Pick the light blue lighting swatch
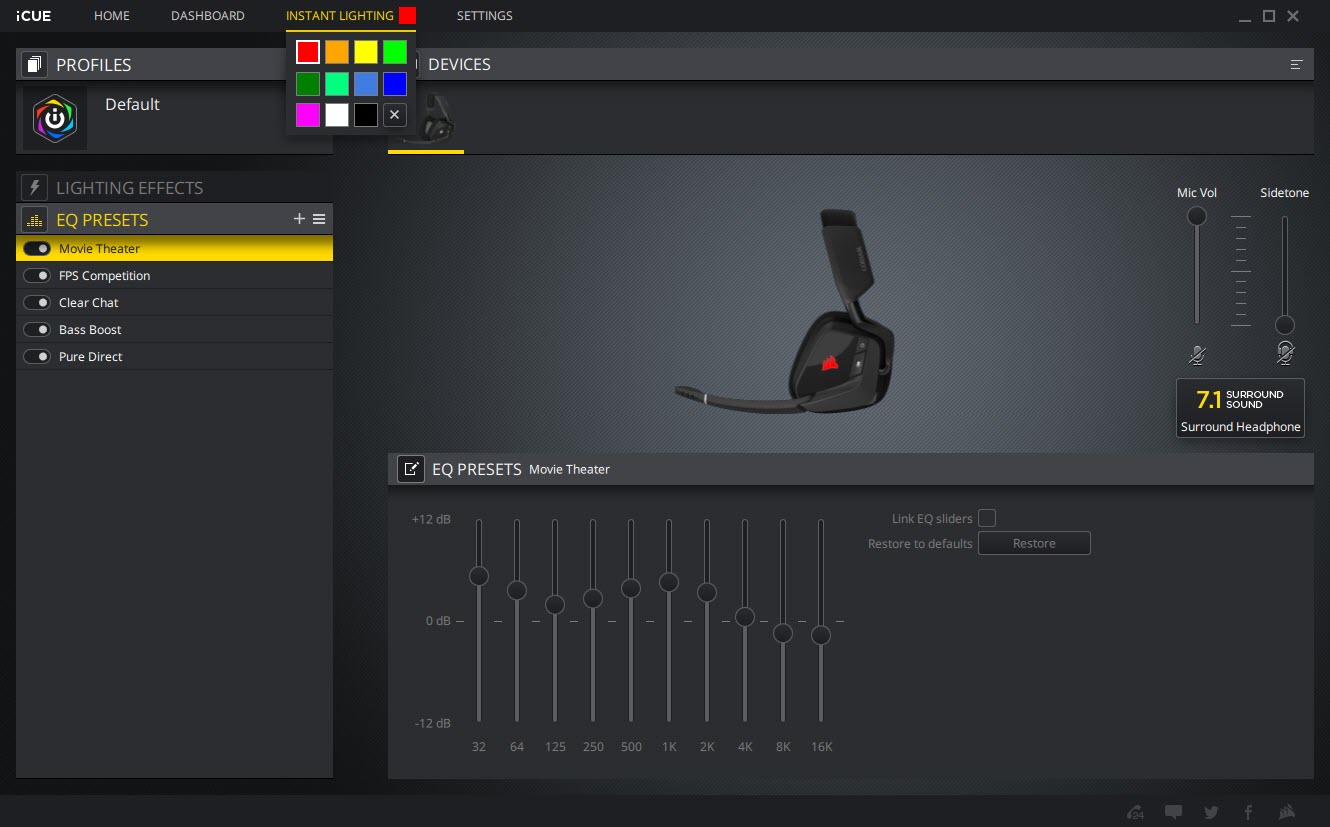 [366, 84]
